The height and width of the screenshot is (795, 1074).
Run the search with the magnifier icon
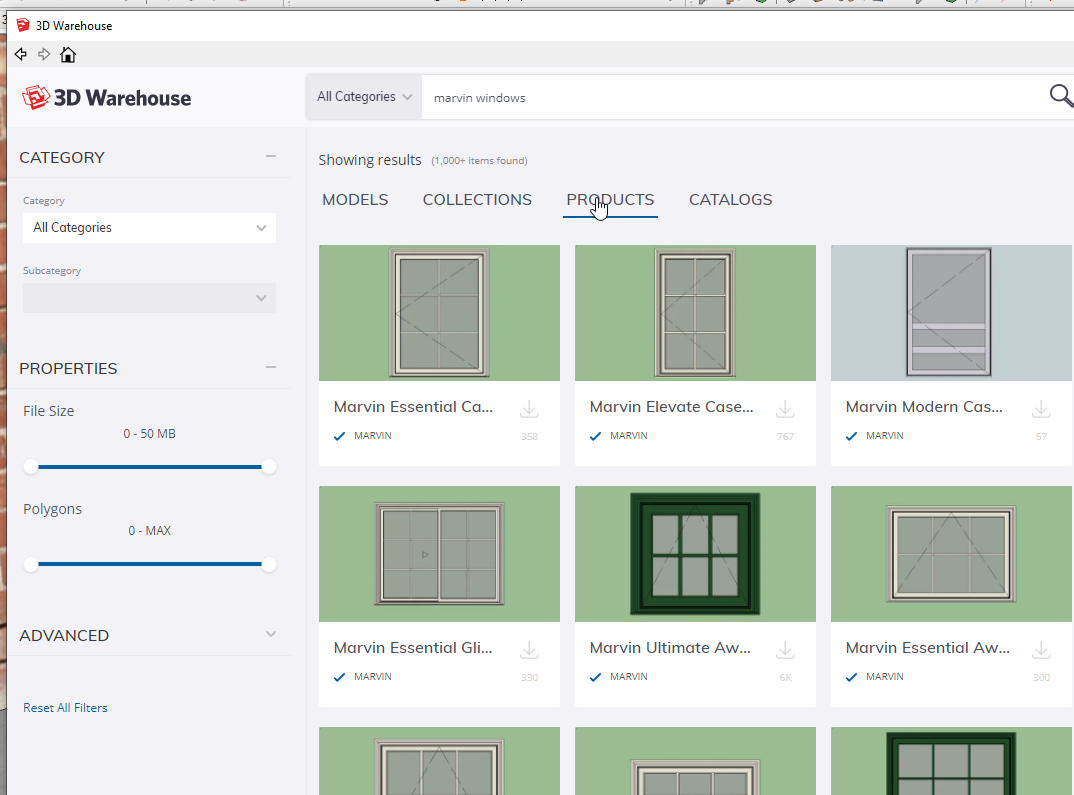point(1061,96)
